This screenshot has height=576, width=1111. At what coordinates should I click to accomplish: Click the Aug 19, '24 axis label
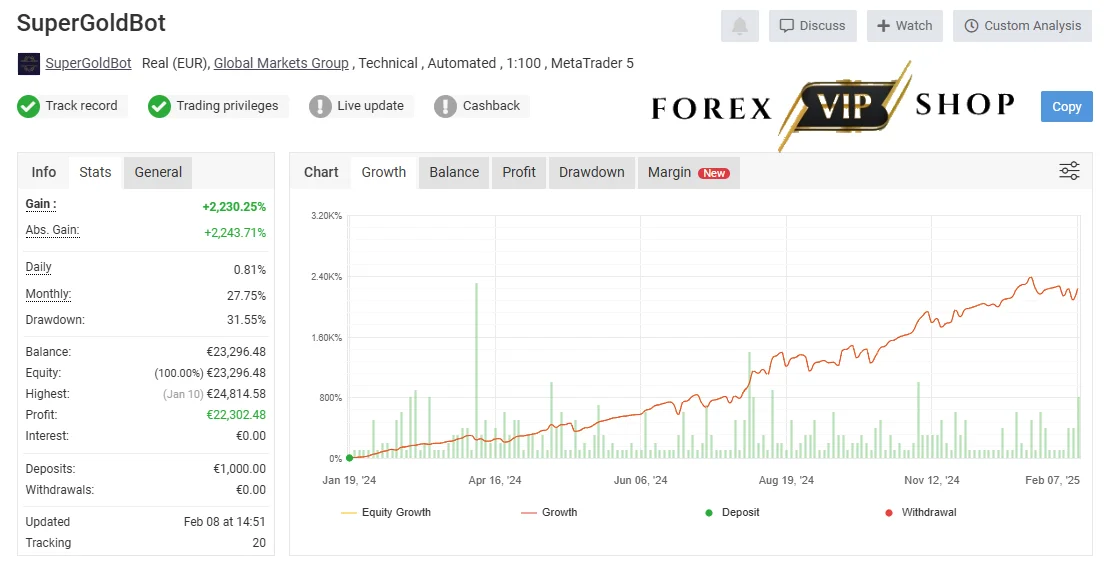click(786, 480)
